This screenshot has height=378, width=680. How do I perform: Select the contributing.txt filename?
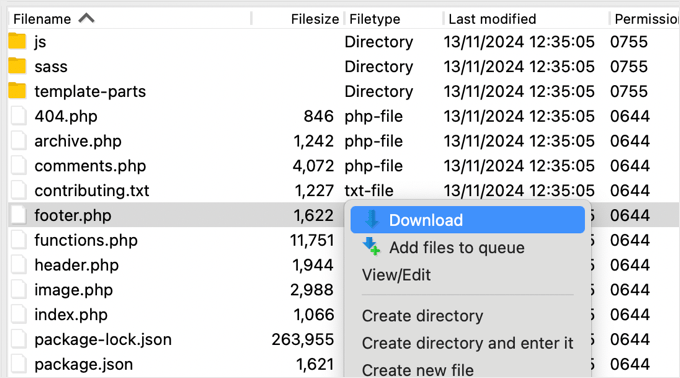92,190
